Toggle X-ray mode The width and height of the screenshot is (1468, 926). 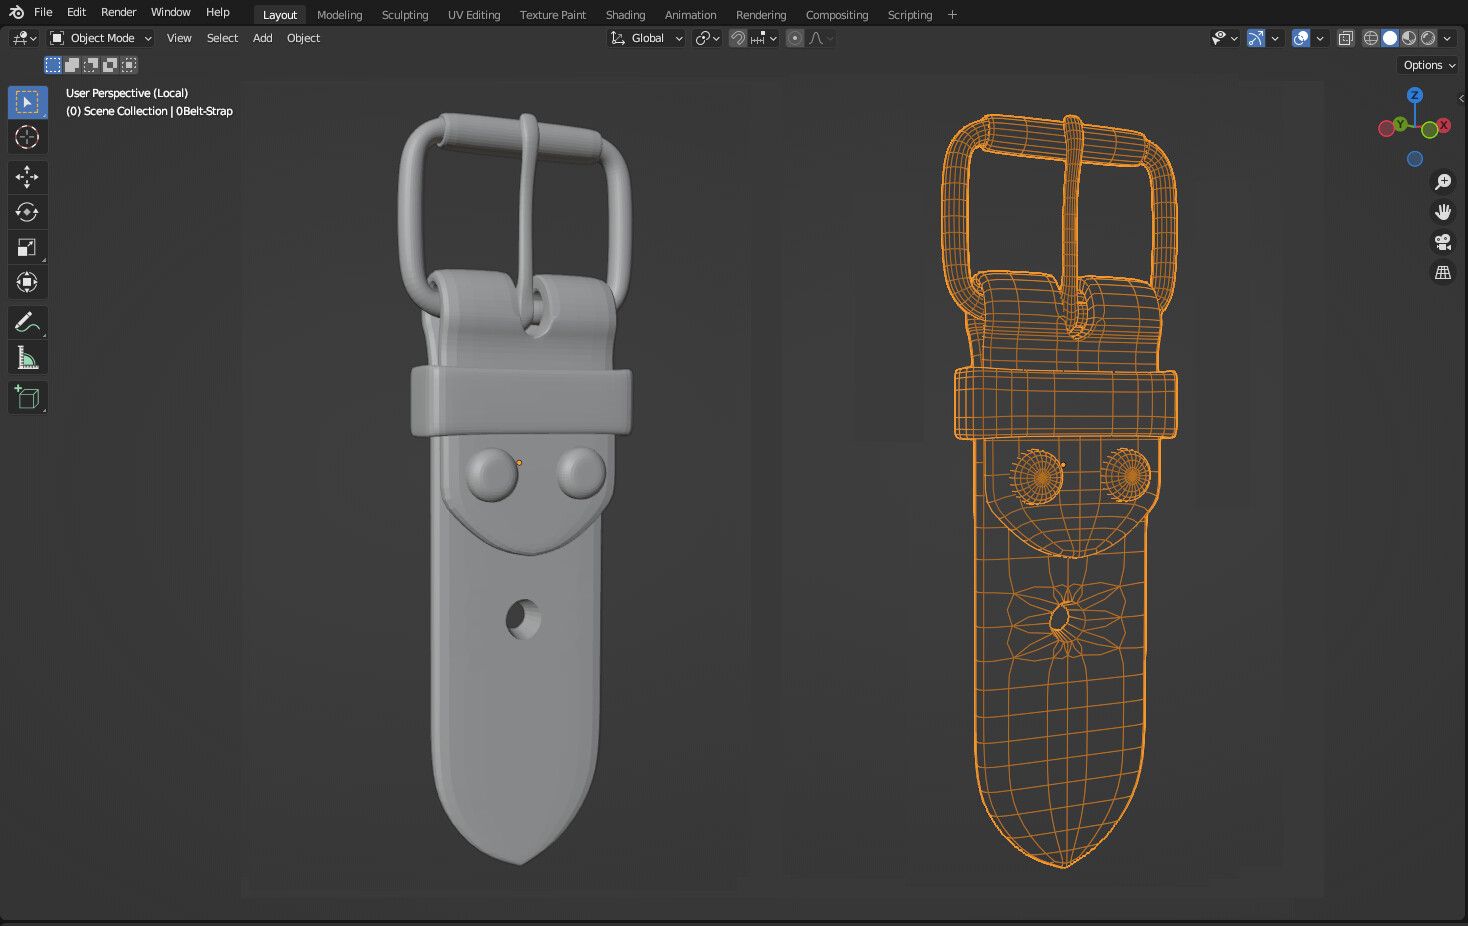click(1346, 38)
